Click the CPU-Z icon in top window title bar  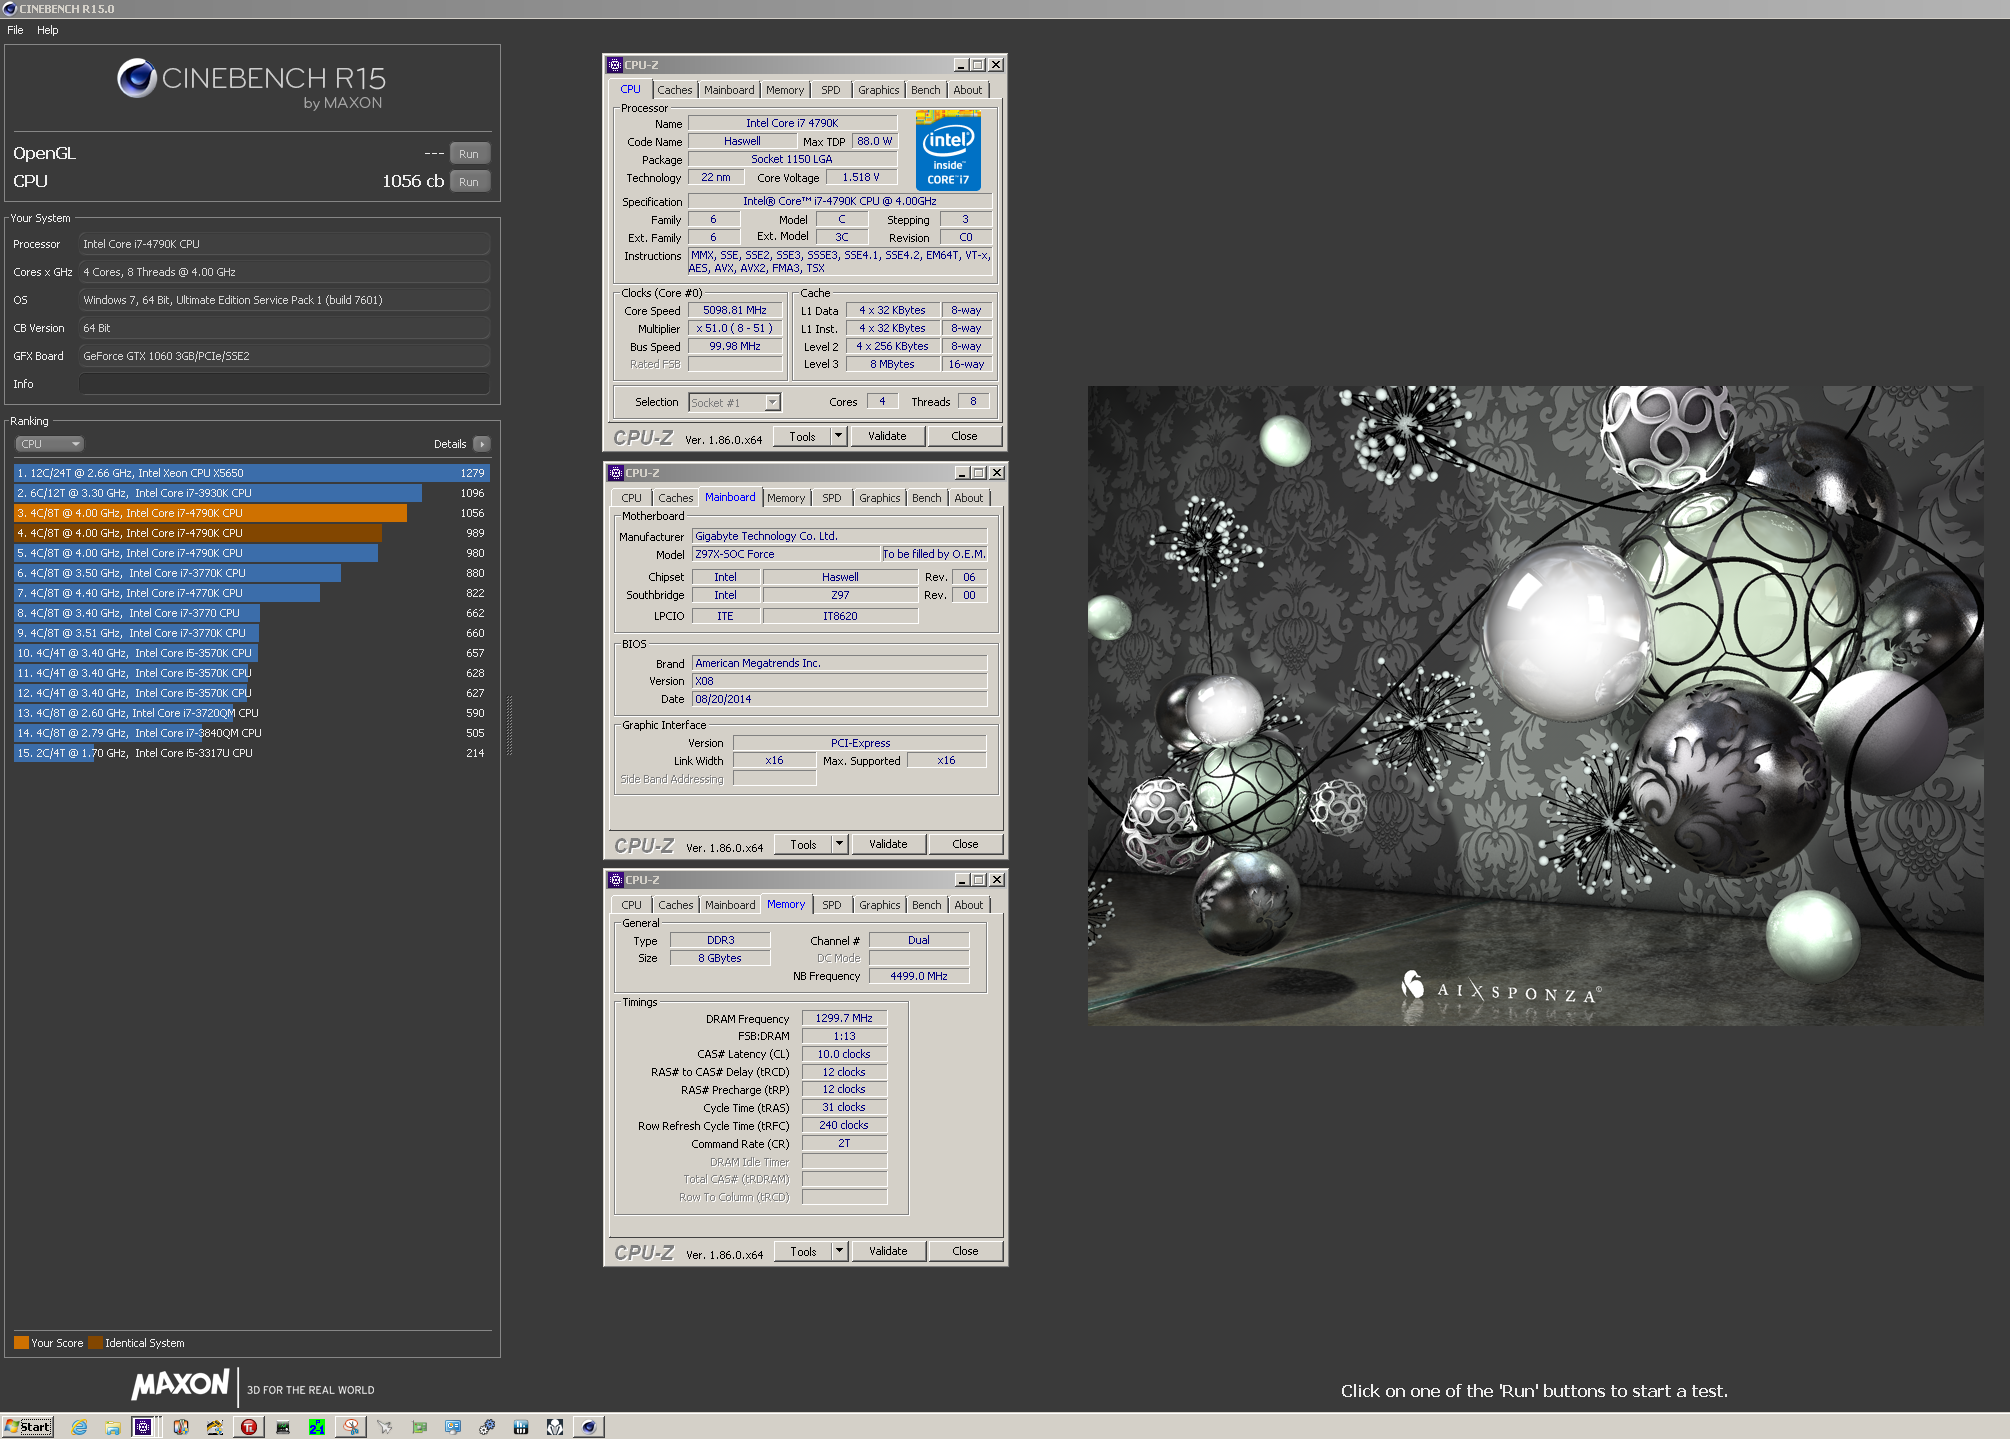click(x=615, y=65)
